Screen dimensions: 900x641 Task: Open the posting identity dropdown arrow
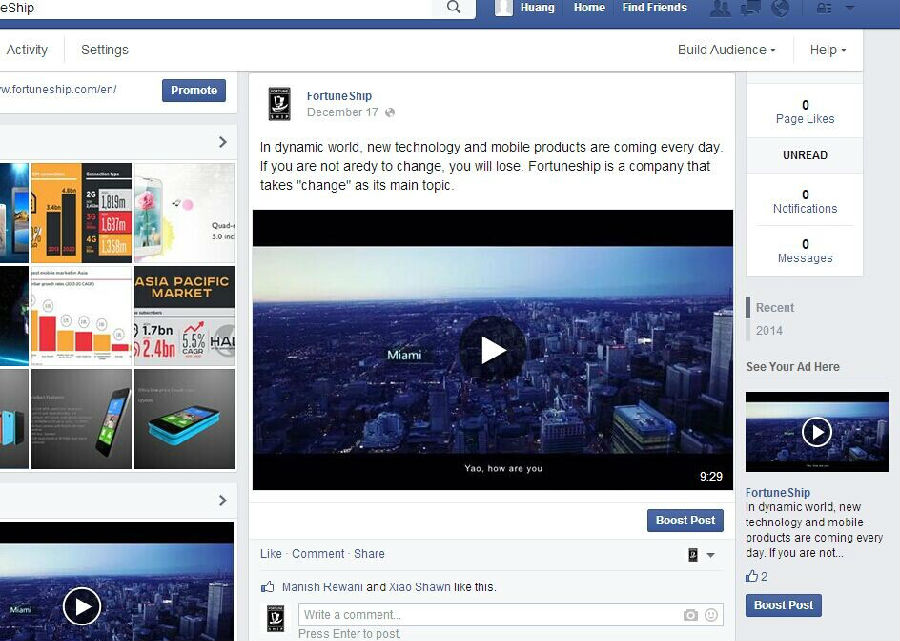[x=710, y=555]
